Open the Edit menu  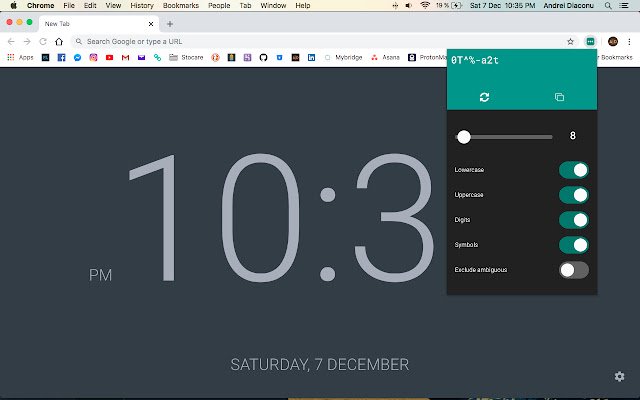[90, 6]
